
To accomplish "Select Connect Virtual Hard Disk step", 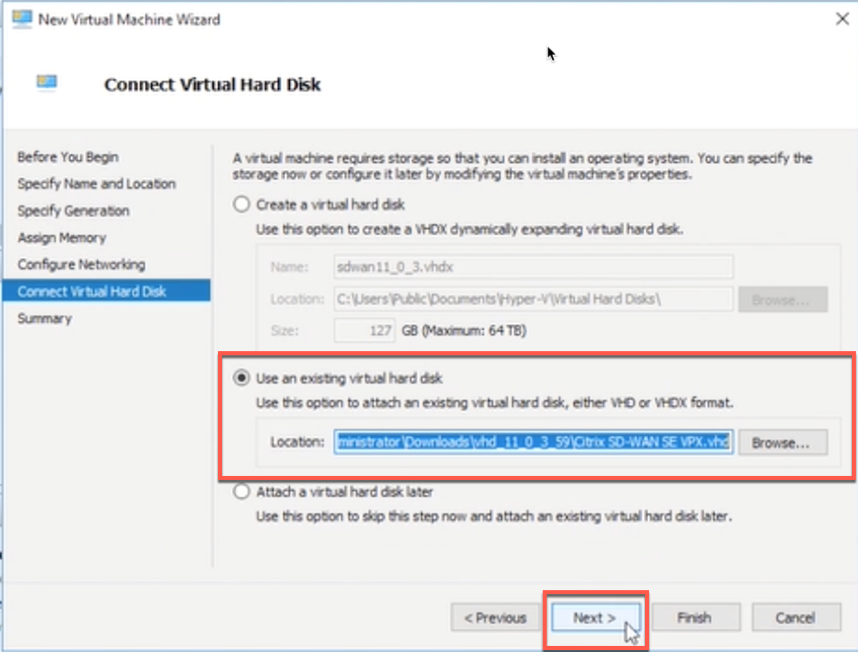I will tap(106, 291).
